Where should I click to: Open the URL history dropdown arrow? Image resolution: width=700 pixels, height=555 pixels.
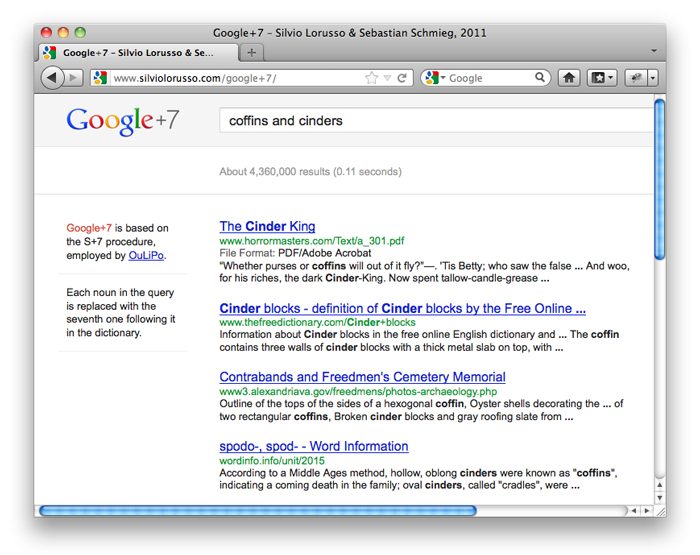pos(388,78)
